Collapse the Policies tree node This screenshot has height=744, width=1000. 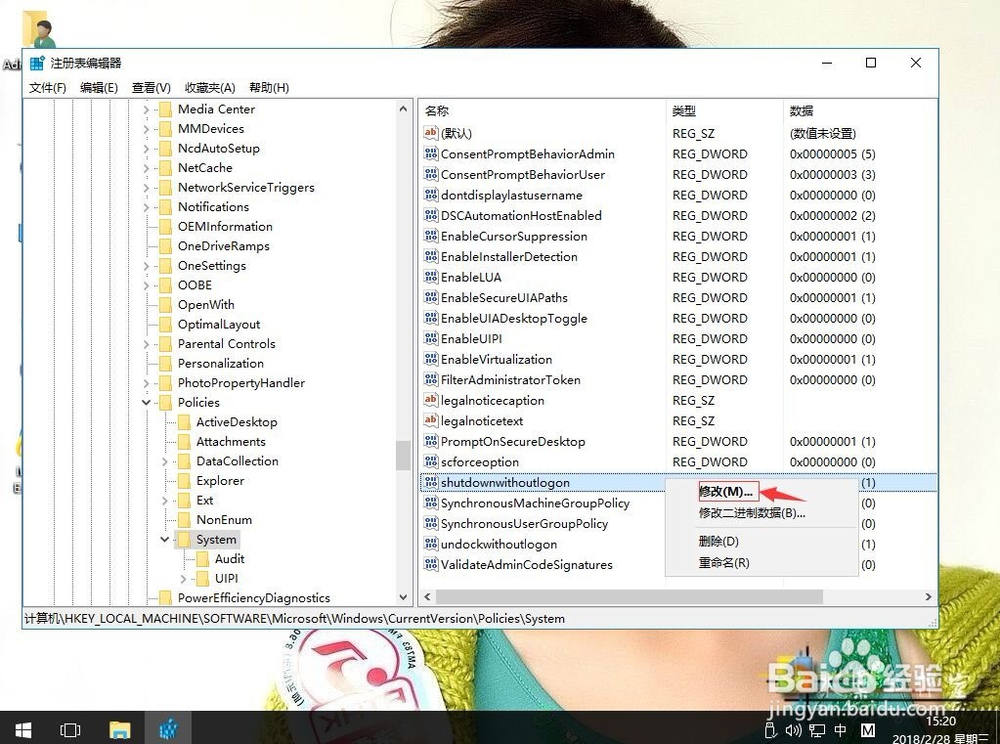click(x=148, y=402)
